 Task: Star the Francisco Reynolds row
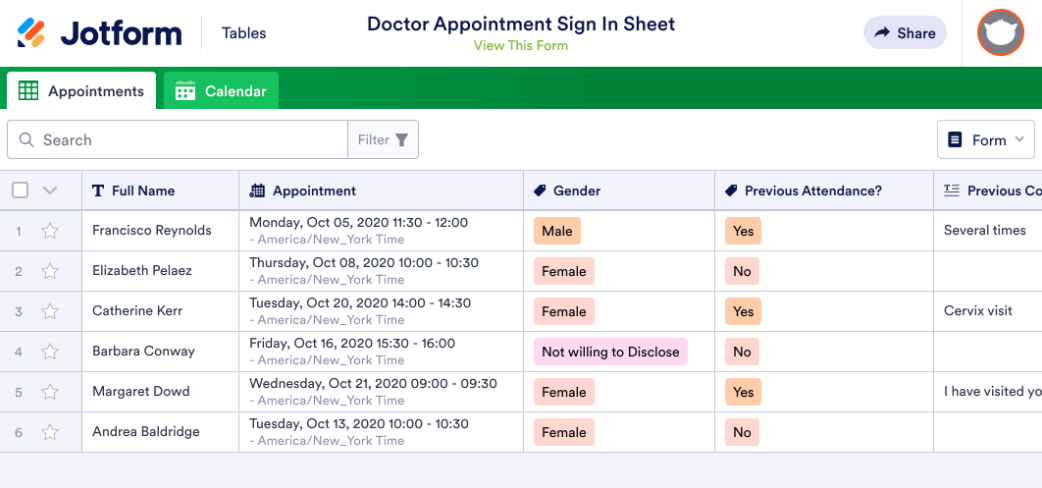(50, 231)
